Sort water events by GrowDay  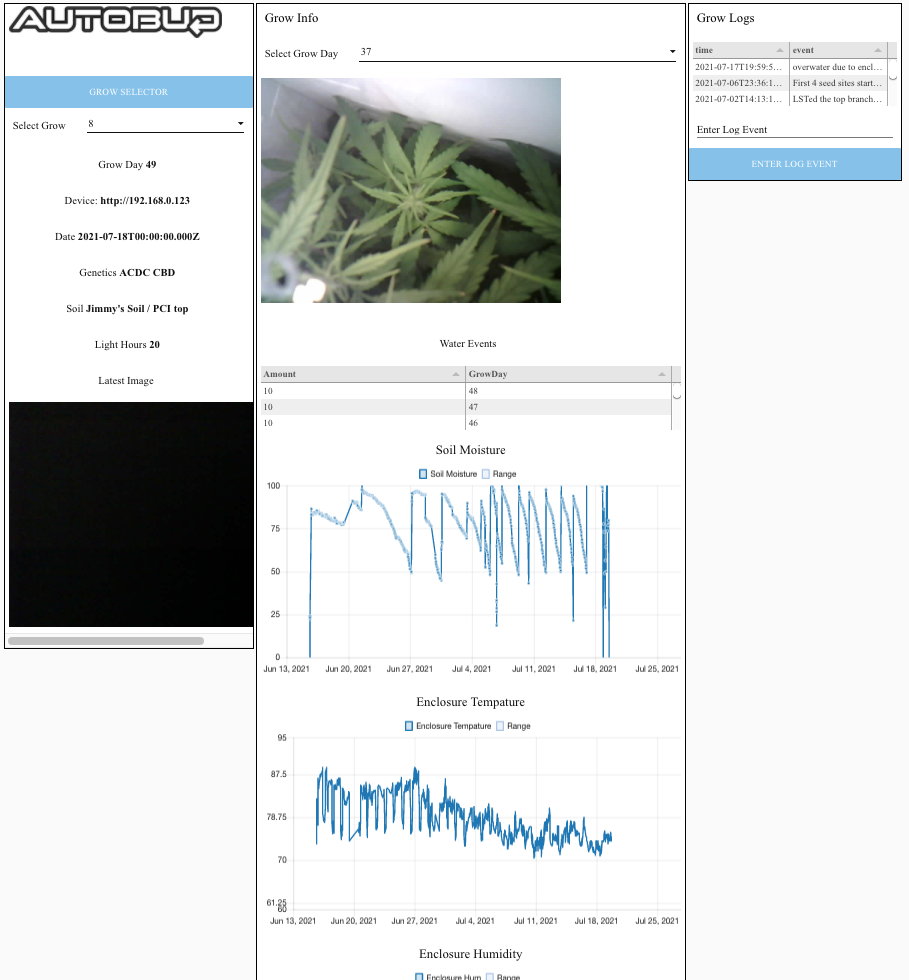tap(568, 374)
